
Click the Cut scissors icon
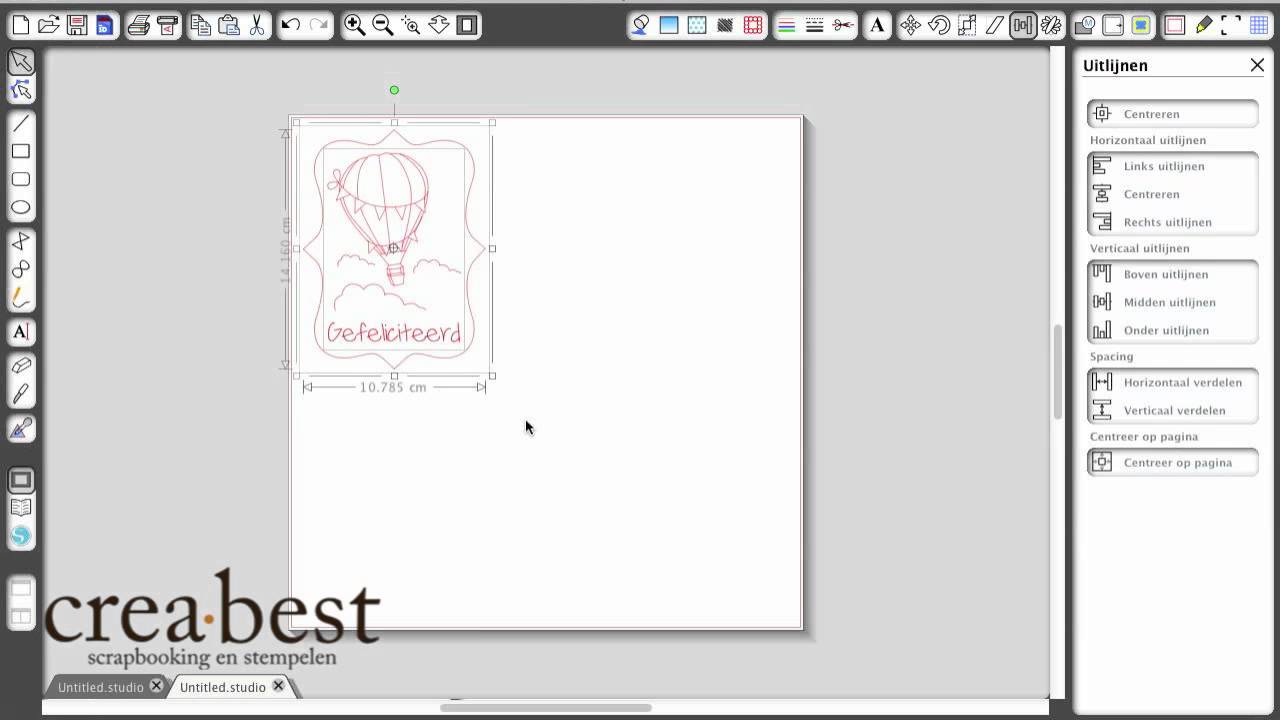click(257, 25)
